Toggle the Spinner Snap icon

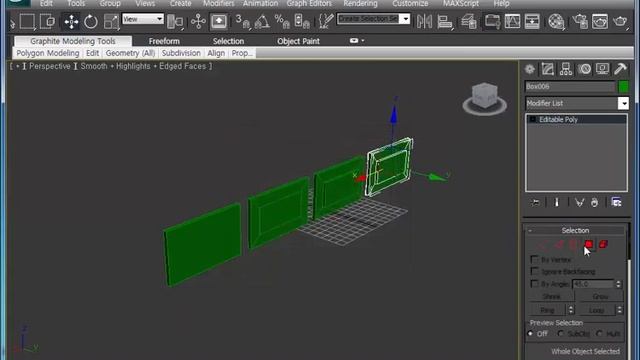pos(302,21)
